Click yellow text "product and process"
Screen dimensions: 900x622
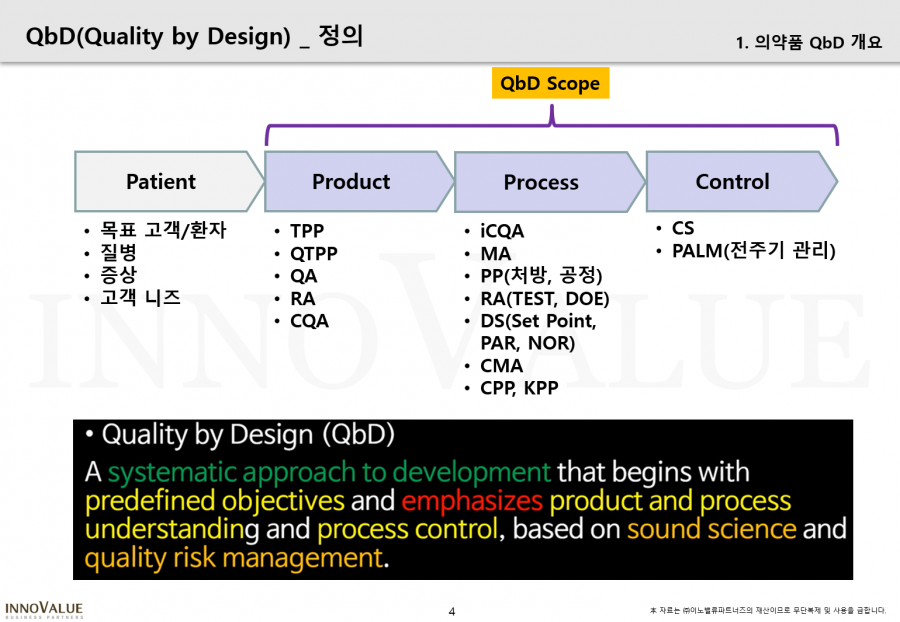click(x=670, y=501)
